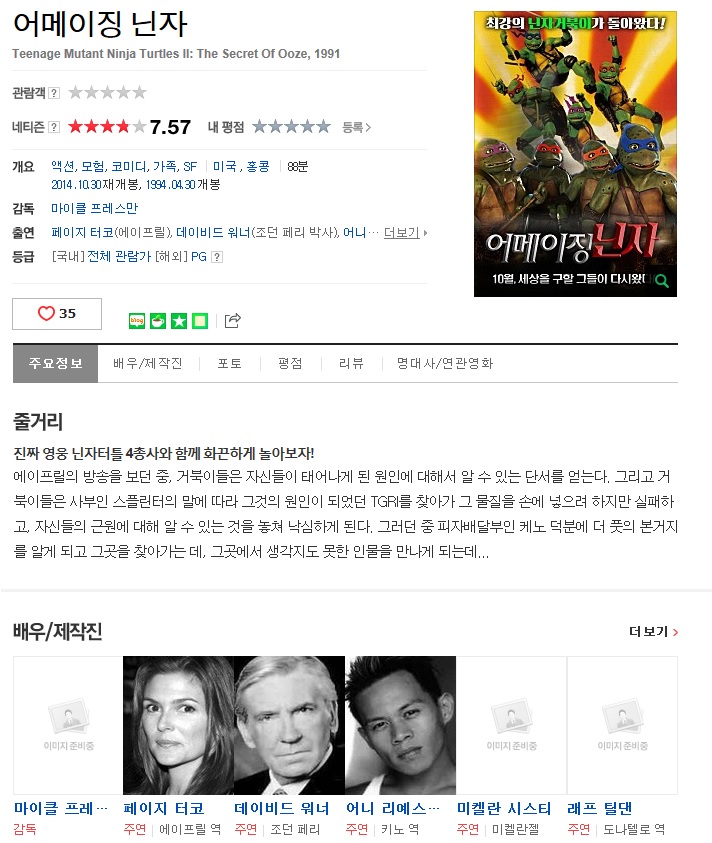Set my rating with 내 평점 stars
The width and height of the screenshot is (712, 843).
[x=291, y=127]
